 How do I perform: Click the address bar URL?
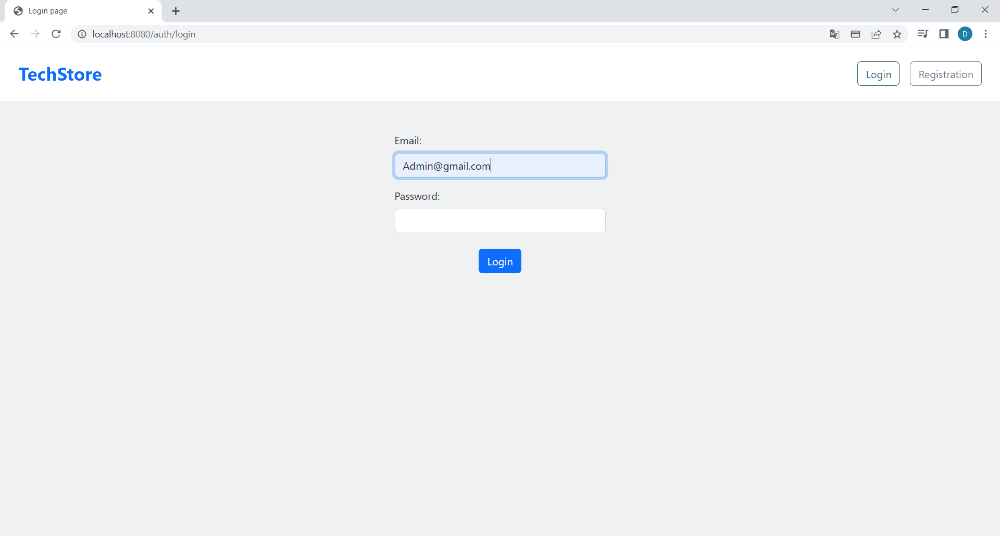[143, 34]
